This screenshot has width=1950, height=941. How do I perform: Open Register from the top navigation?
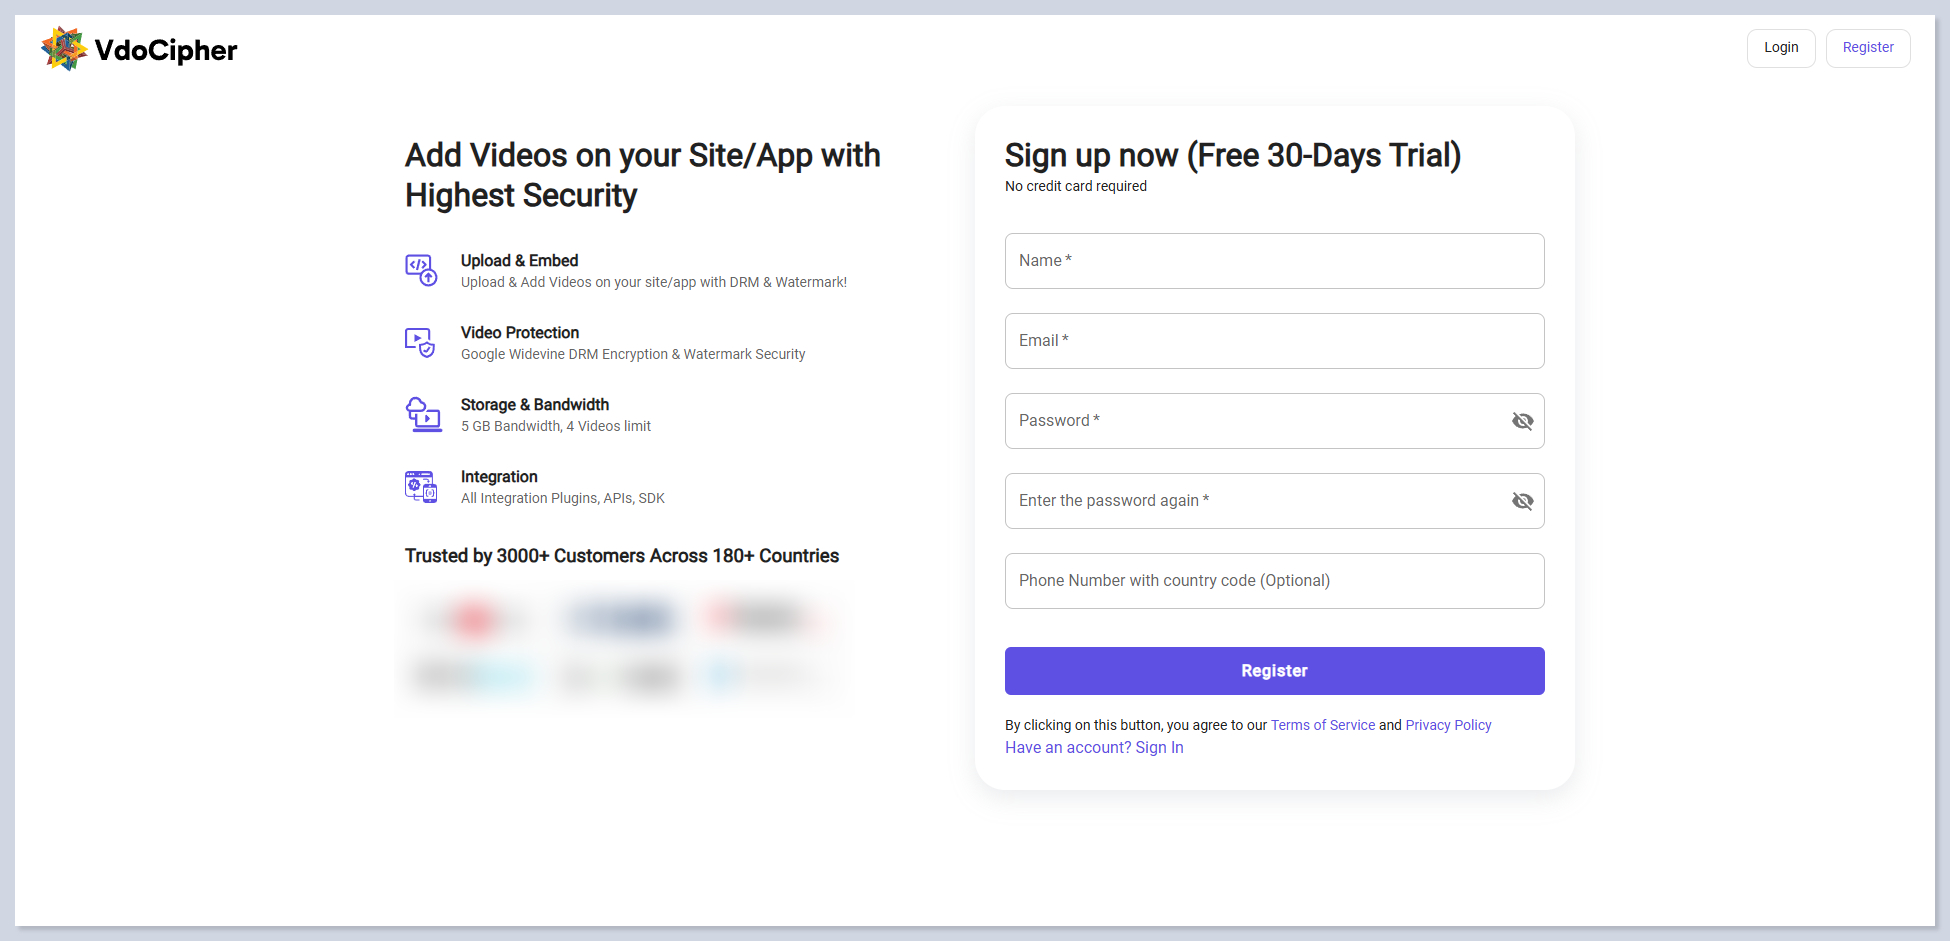pos(1867,48)
